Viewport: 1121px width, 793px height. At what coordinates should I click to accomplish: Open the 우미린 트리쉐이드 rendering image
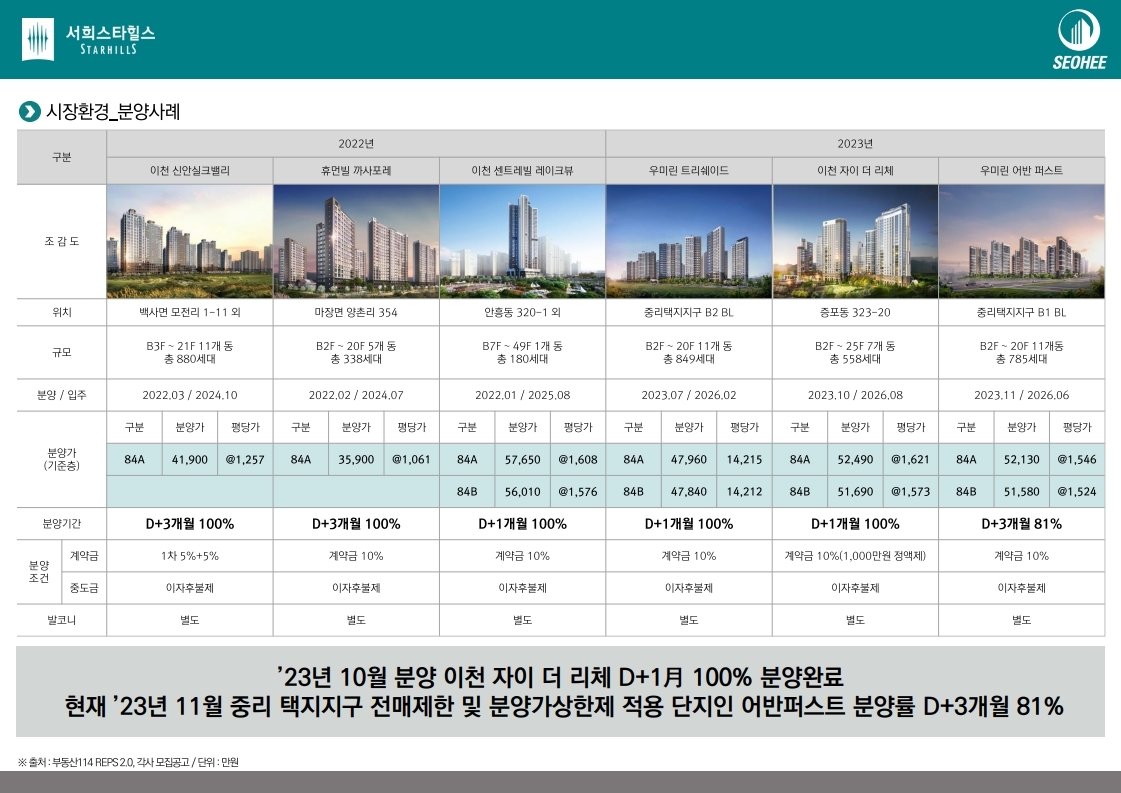coord(689,242)
